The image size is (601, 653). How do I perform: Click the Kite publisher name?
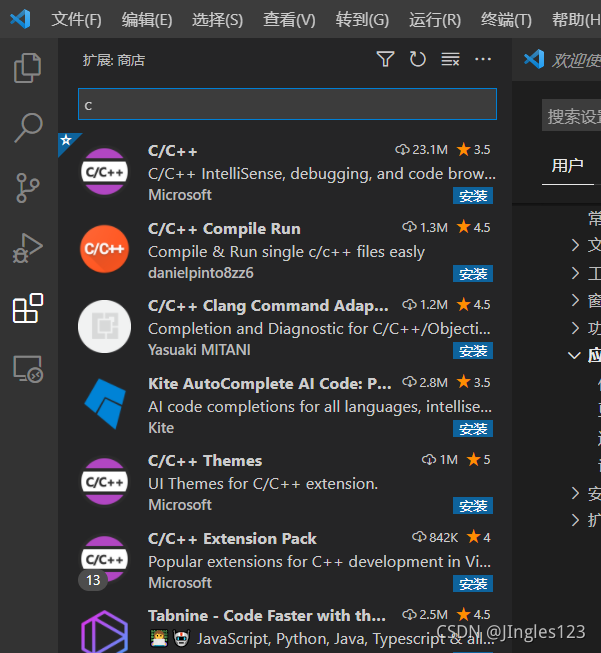[x=161, y=428]
